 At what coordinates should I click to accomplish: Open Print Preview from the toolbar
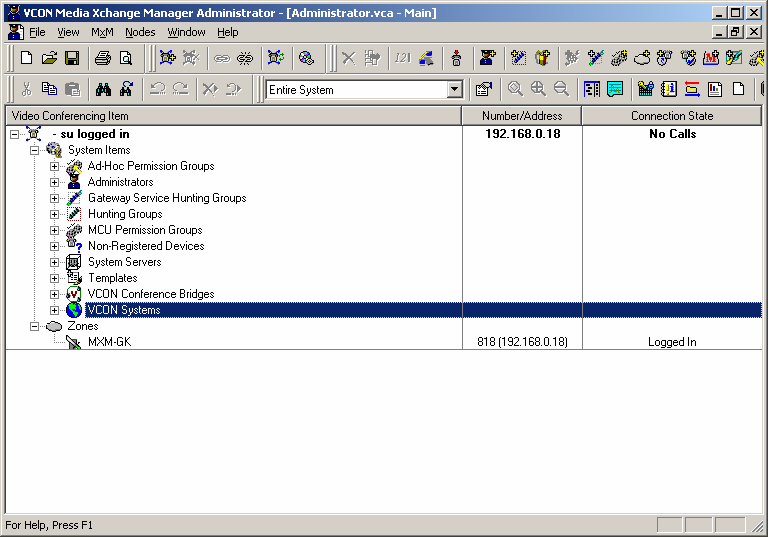(x=126, y=58)
